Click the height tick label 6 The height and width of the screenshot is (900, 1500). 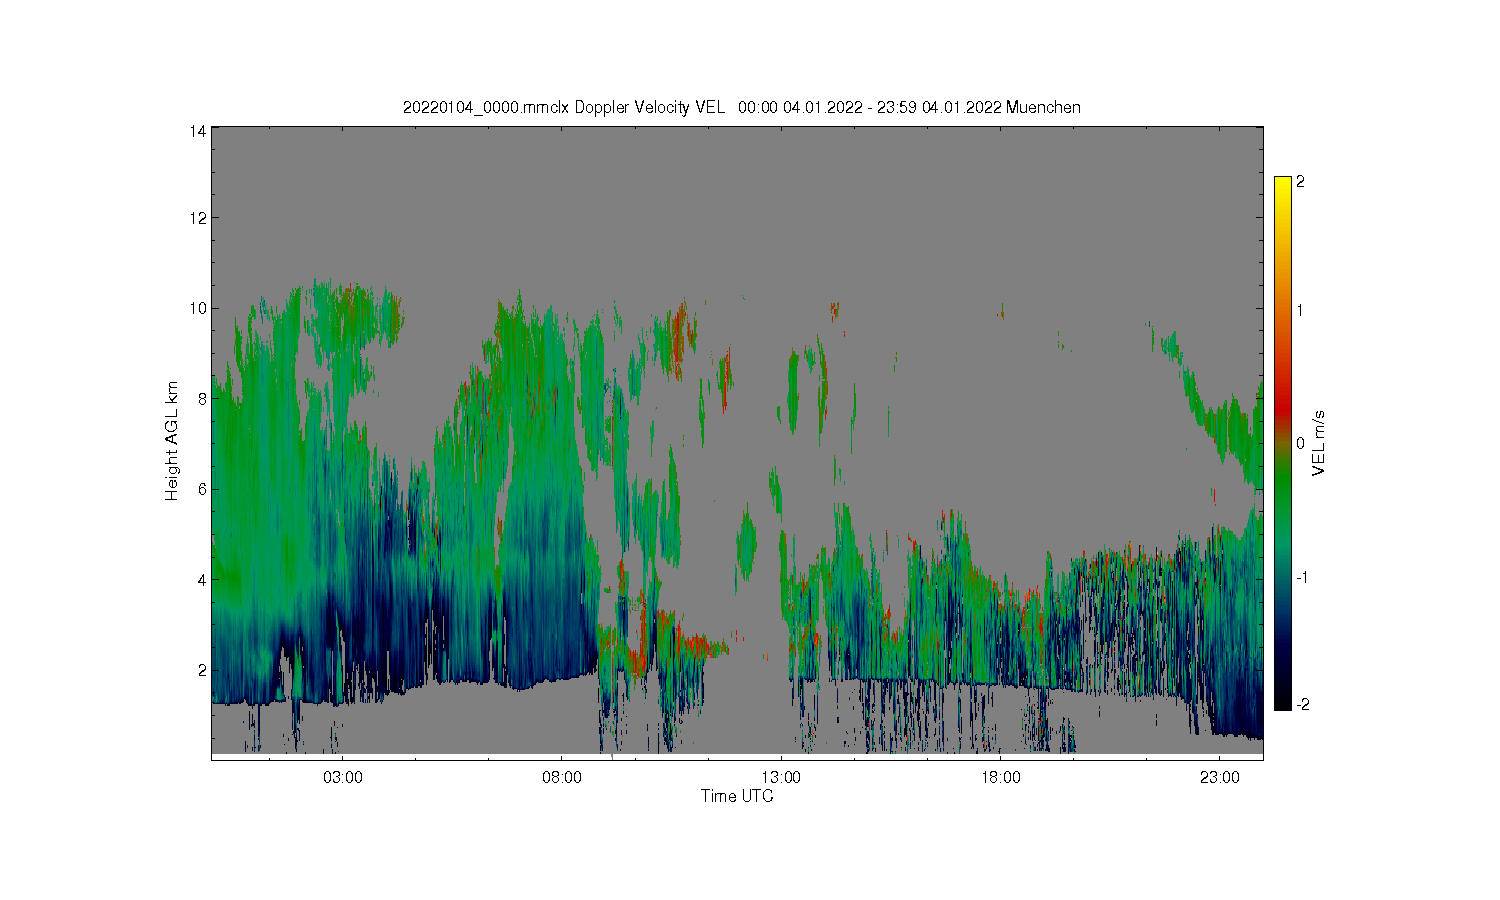(x=202, y=488)
